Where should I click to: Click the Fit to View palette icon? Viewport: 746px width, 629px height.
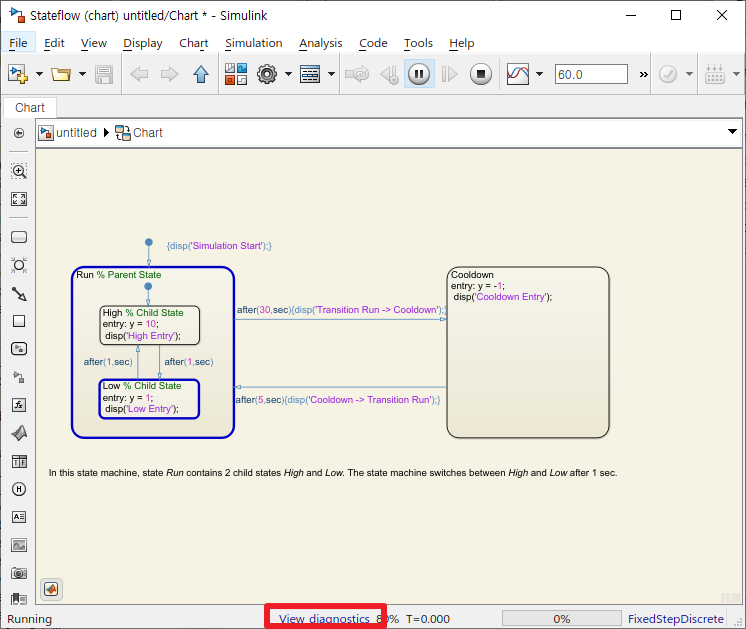[19, 199]
